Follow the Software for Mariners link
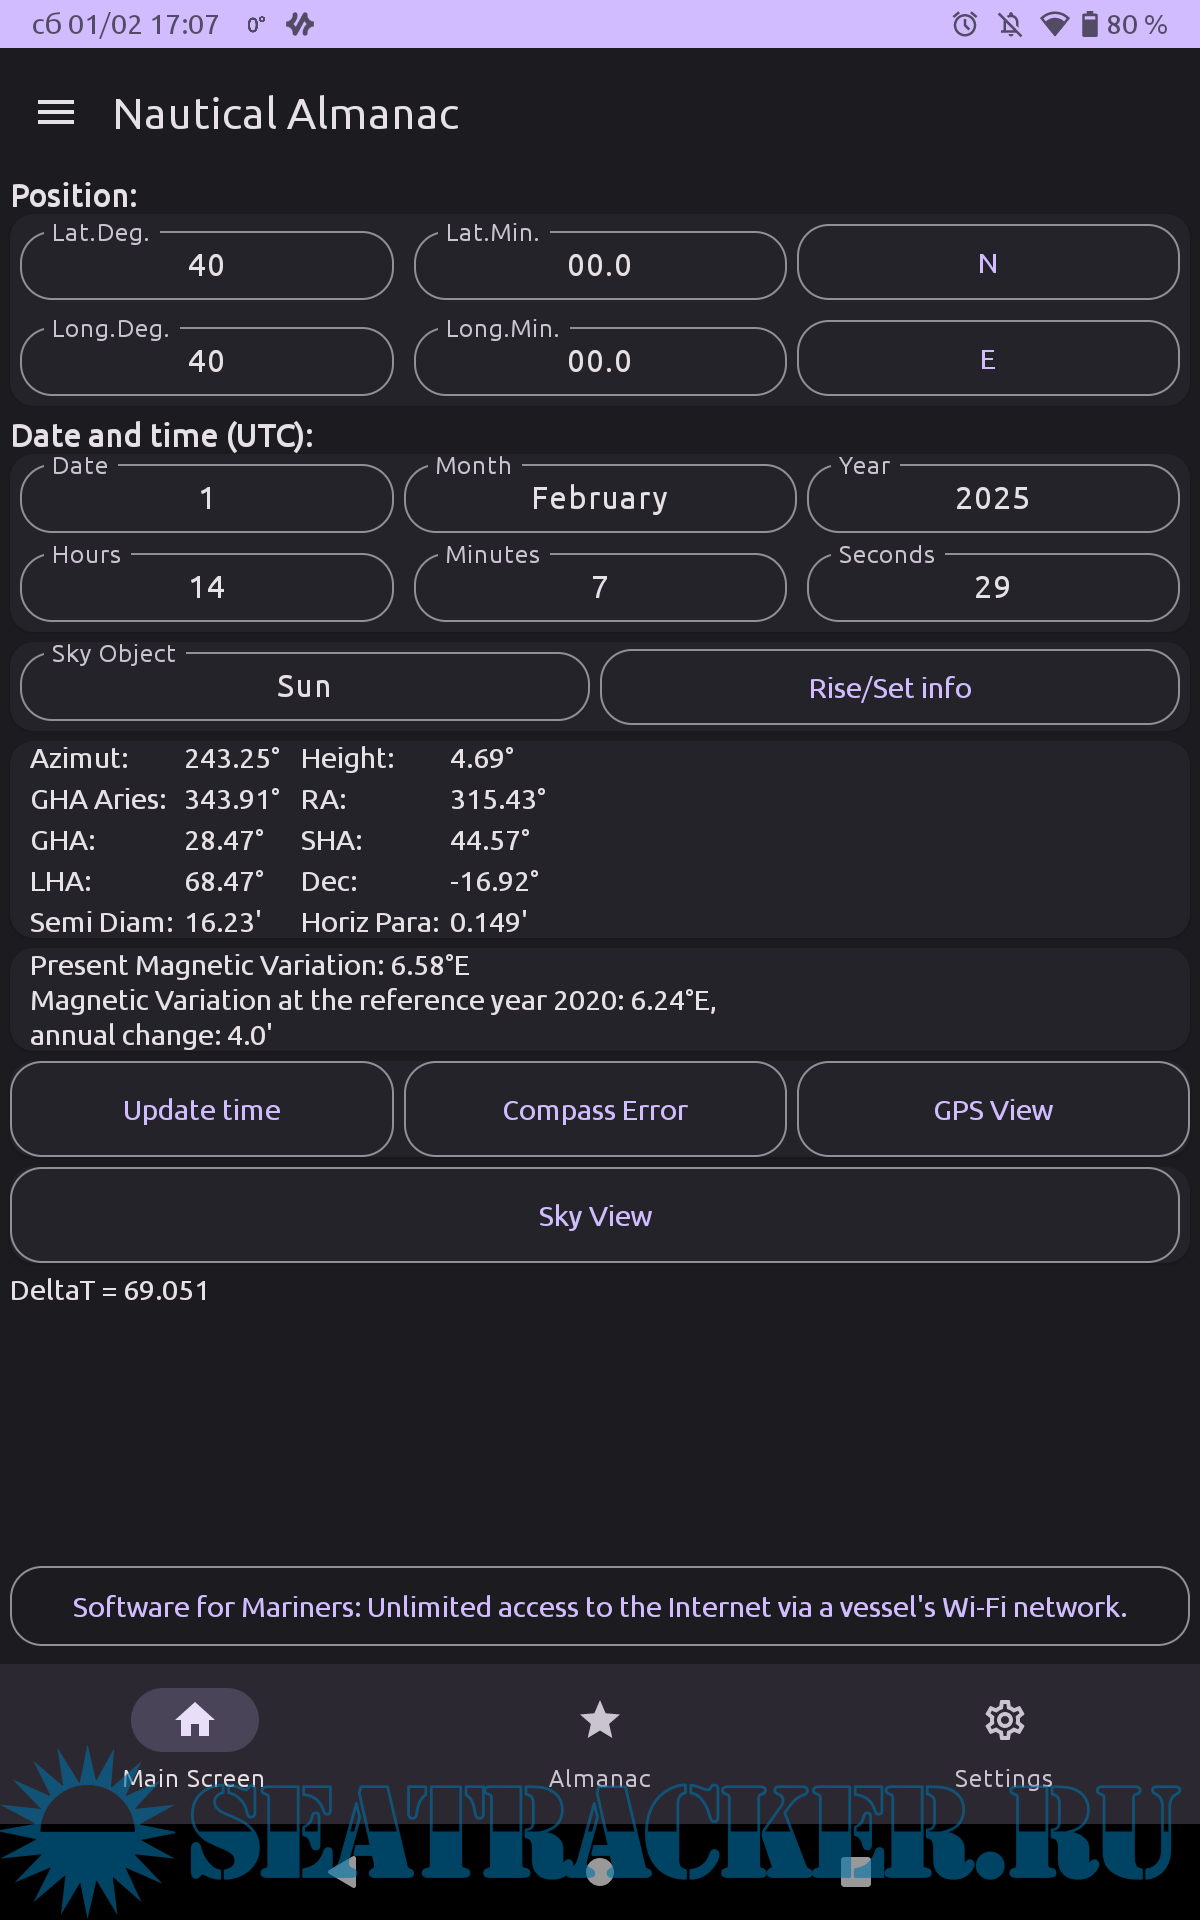Image resolution: width=1200 pixels, height=1920 pixels. click(x=600, y=1607)
